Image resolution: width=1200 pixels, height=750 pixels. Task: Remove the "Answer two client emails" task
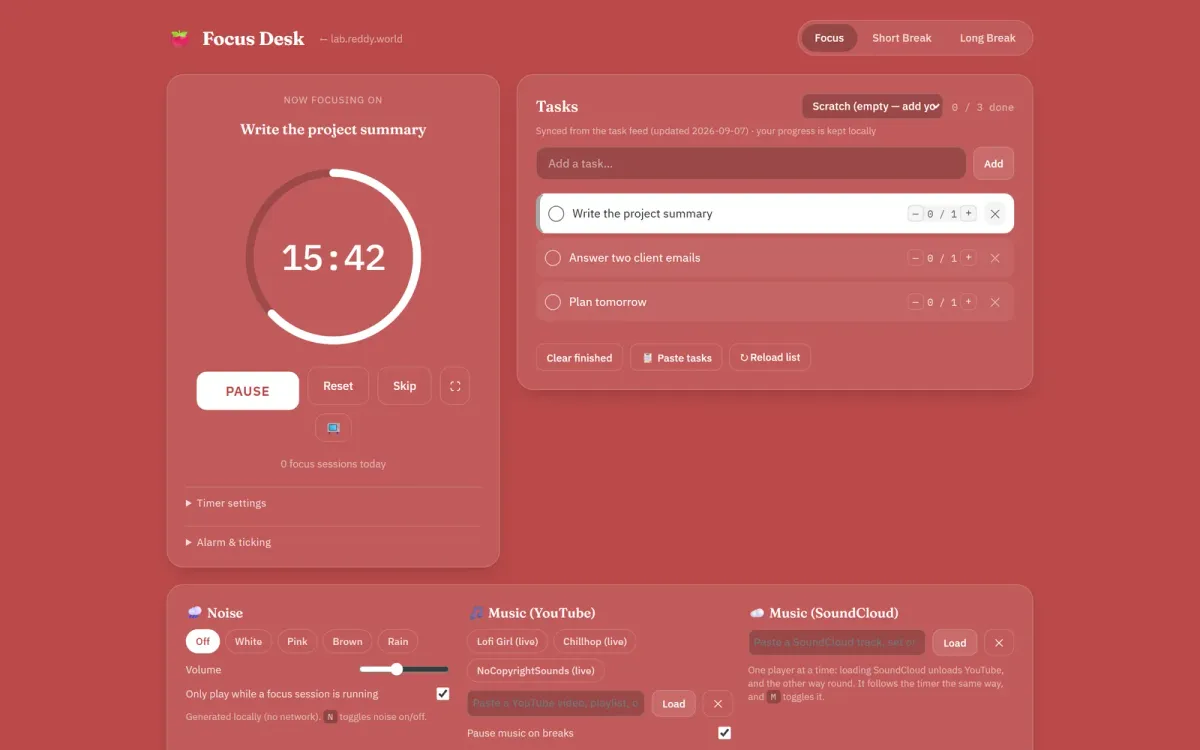(x=995, y=258)
